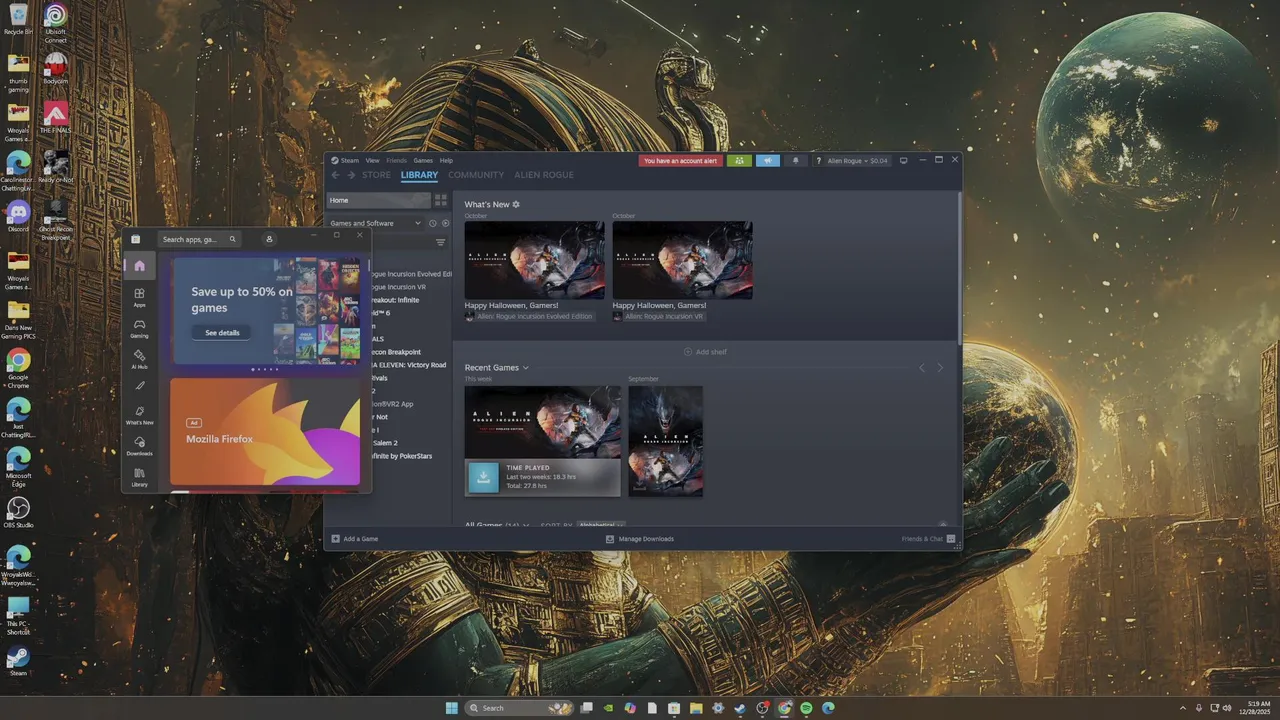Sort library by recent activity clock icon
Screen dimensions: 1280x720
(433, 223)
